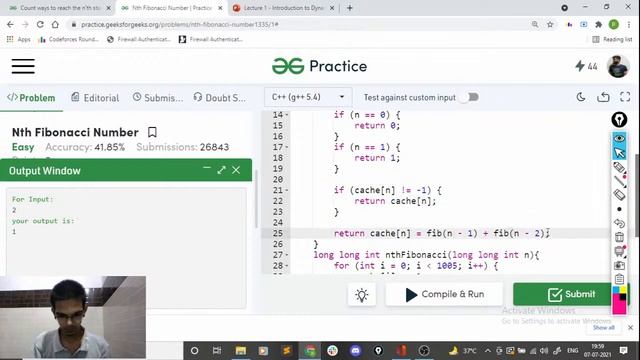This screenshot has height=360, width=640.
Task: Choose the brush size dot
Action: coord(619,209)
